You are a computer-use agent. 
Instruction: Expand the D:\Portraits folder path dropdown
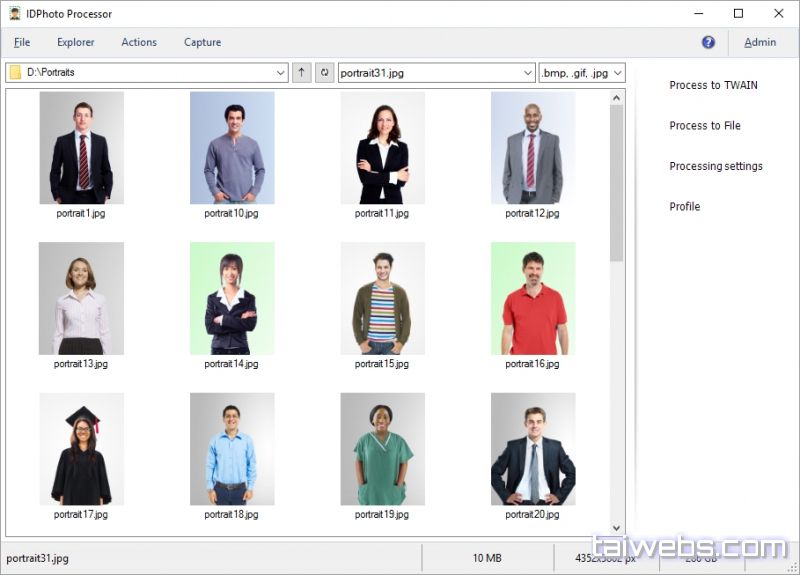pyautogui.click(x=280, y=73)
